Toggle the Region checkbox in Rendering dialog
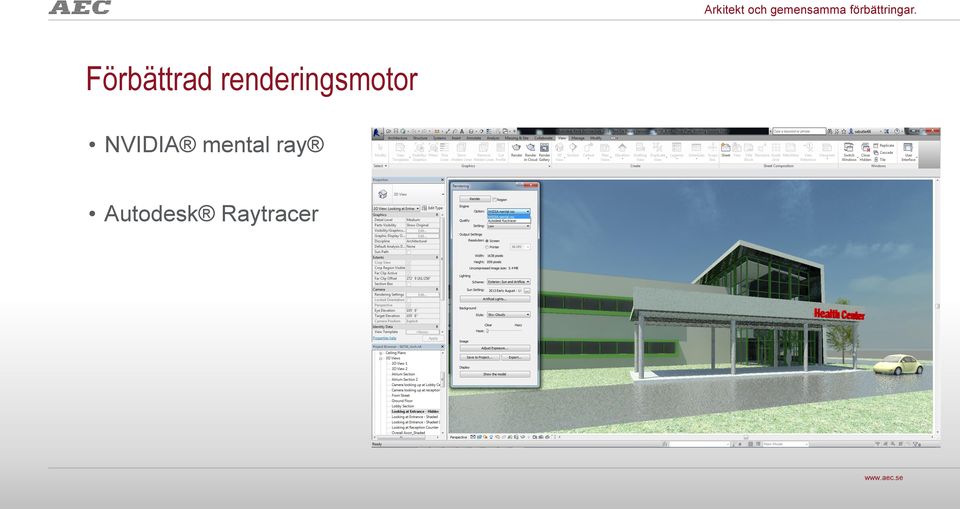 pos(494,200)
